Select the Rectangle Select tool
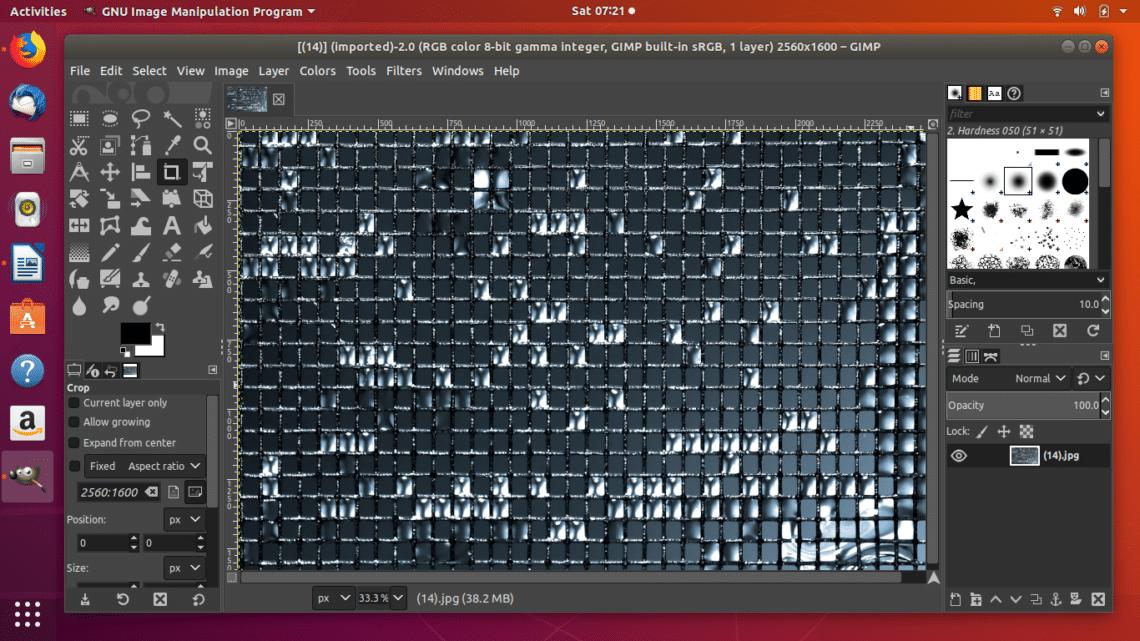Image resolution: width=1140 pixels, height=641 pixels. [x=79, y=118]
